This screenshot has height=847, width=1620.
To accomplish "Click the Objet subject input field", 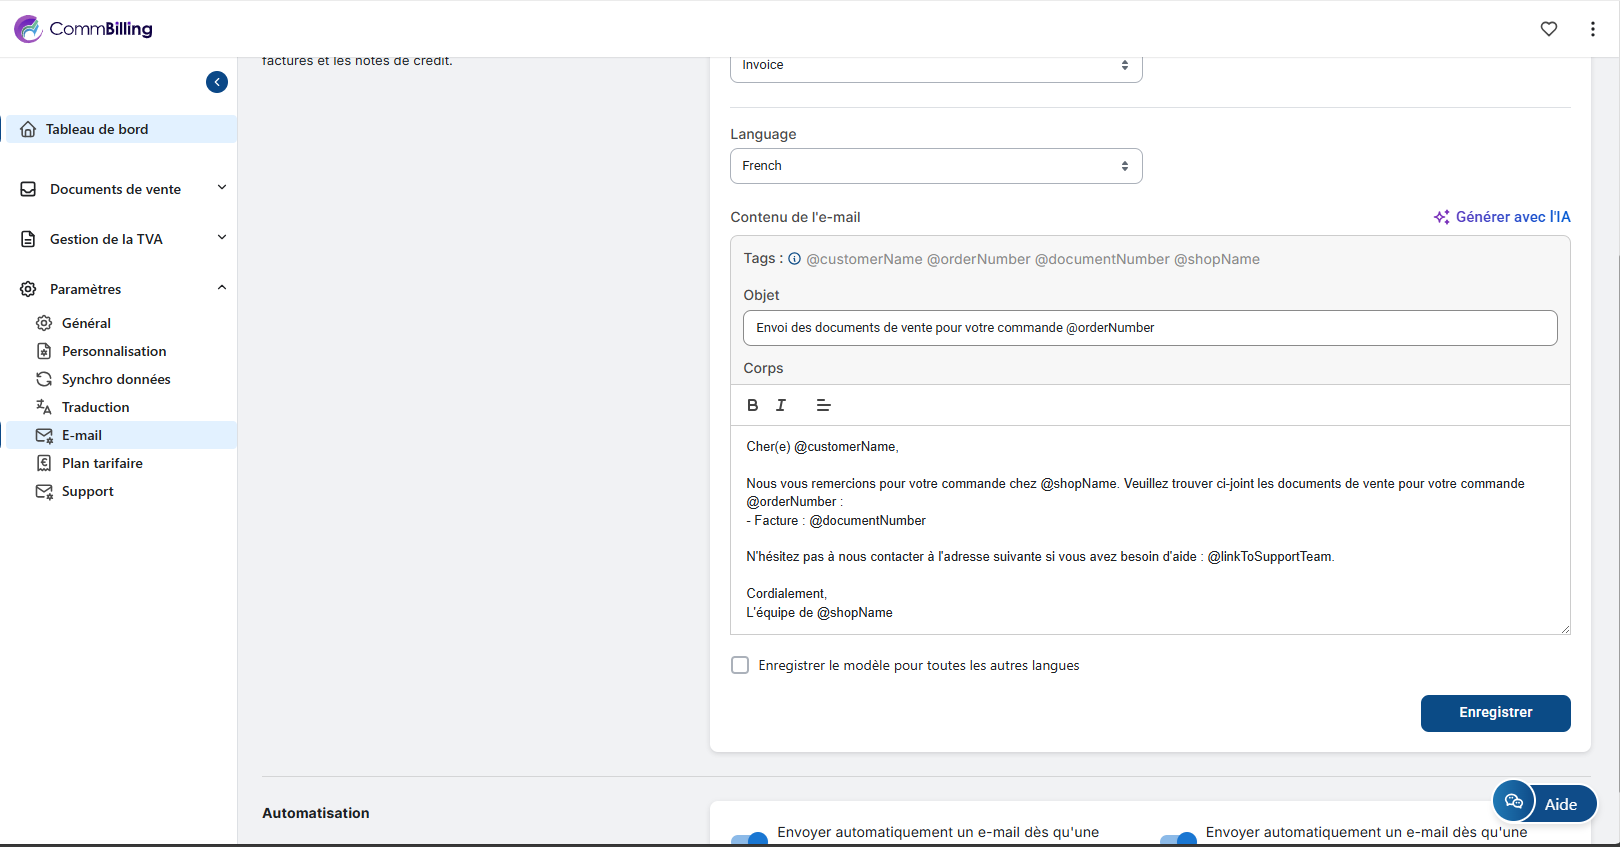I will point(1149,328).
